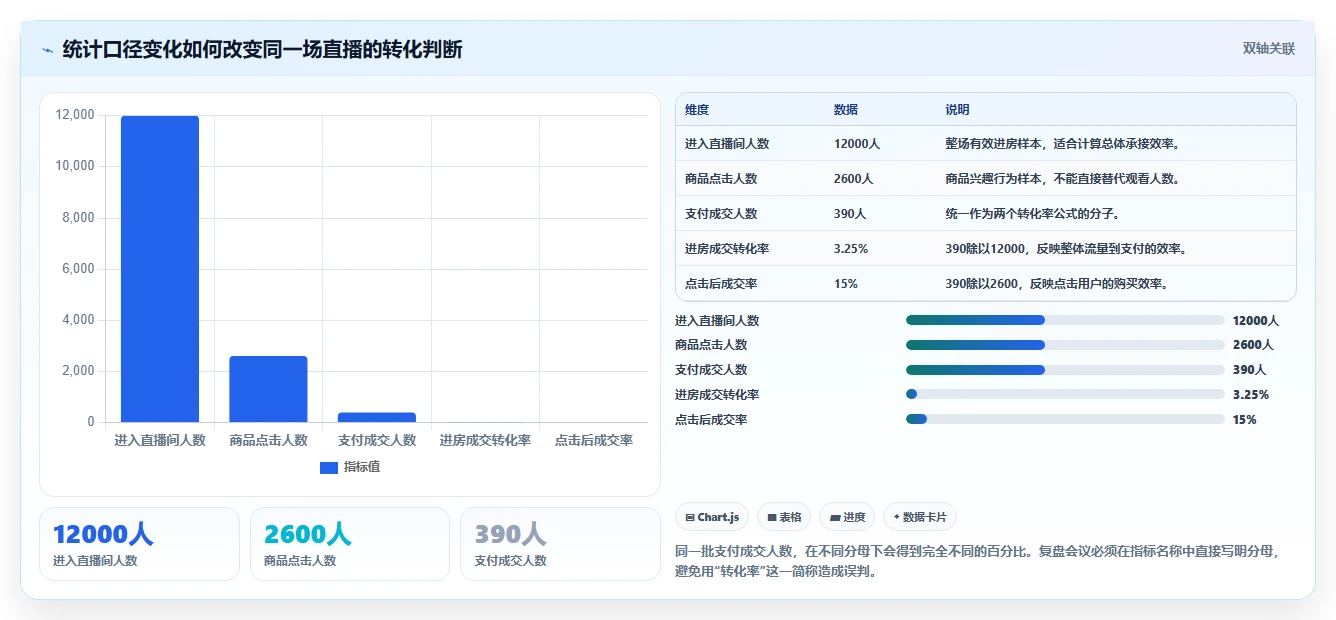Click the lightning icon beside the page title
The width and height of the screenshot is (1336, 620).
pyautogui.click(x=47, y=49)
